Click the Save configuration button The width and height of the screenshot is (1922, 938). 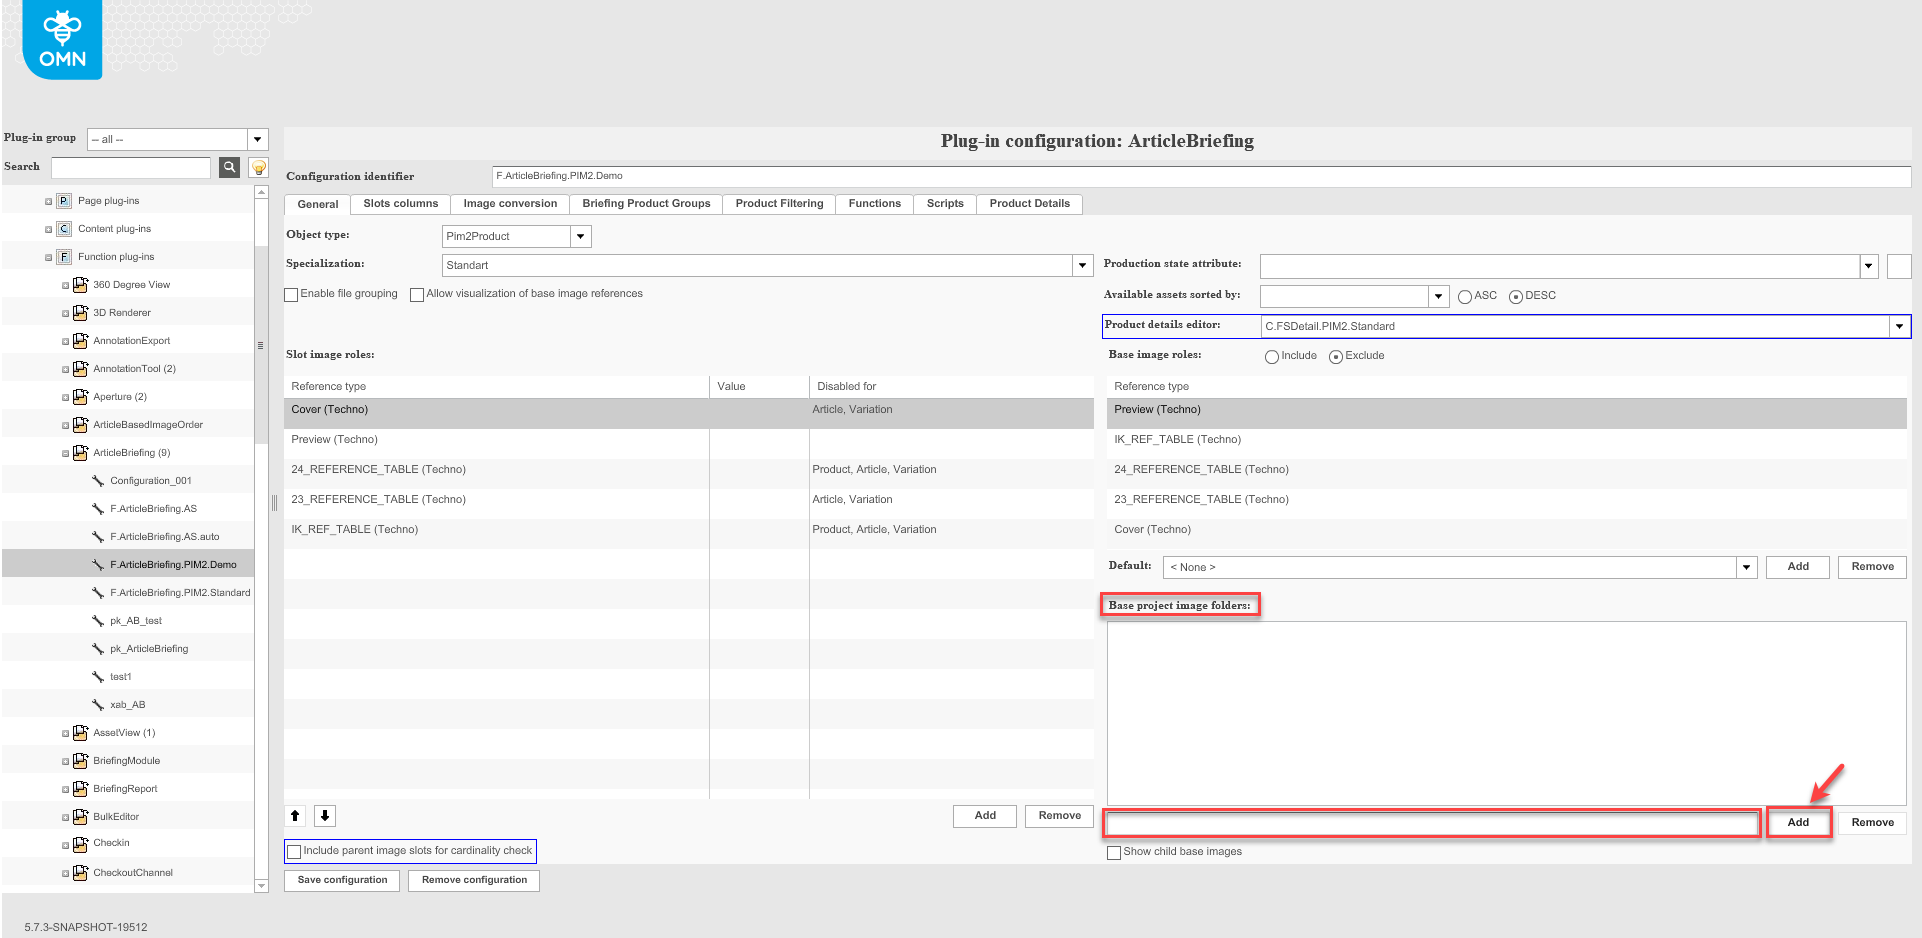tap(342, 880)
